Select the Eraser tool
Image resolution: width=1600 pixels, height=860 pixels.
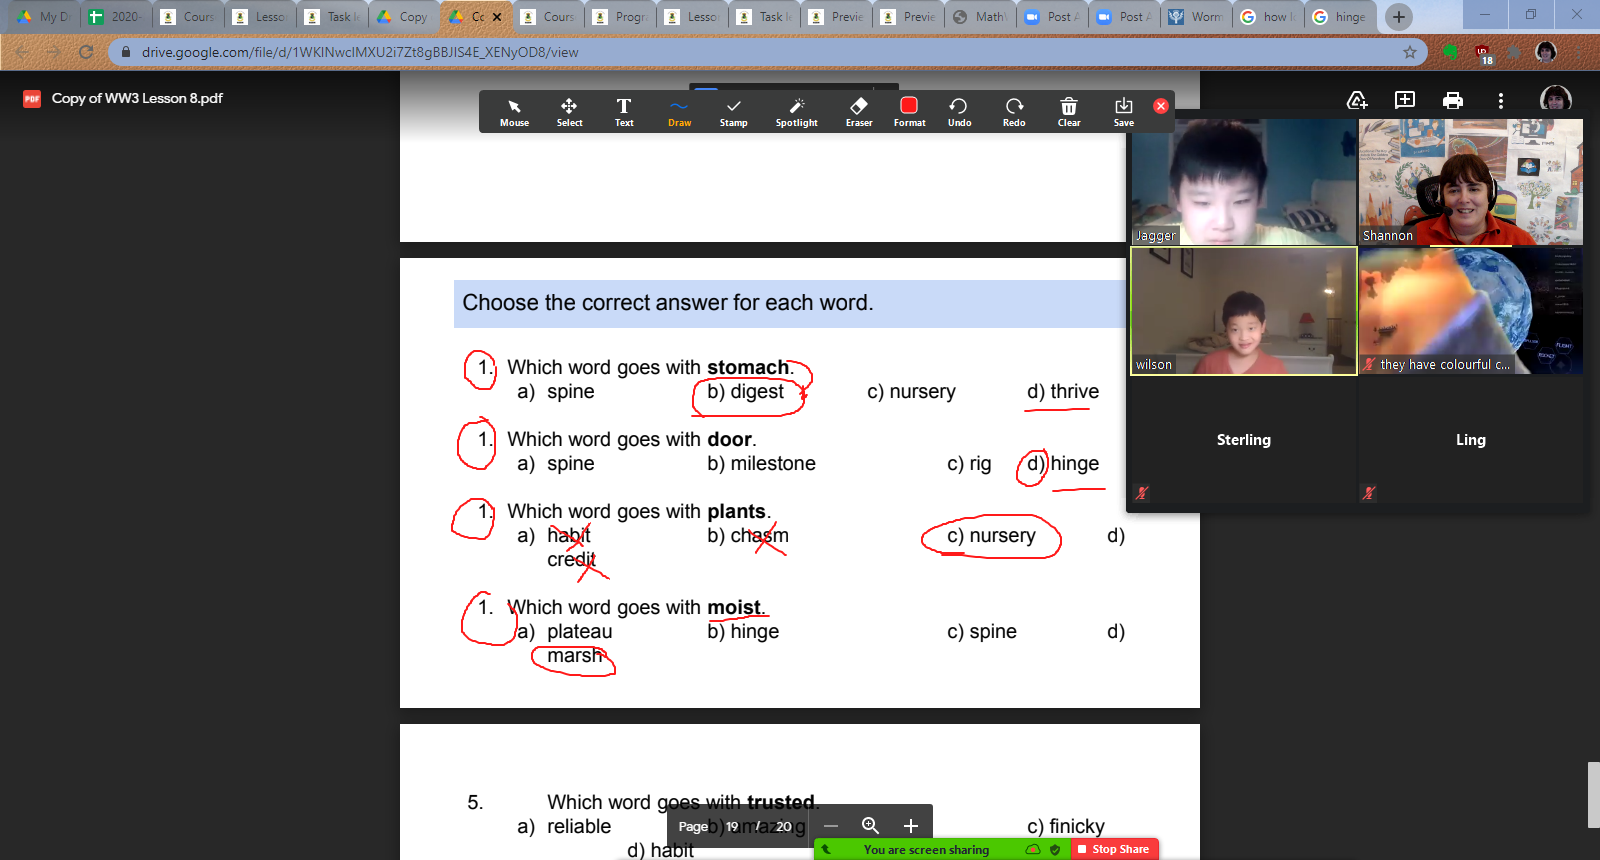click(x=859, y=112)
